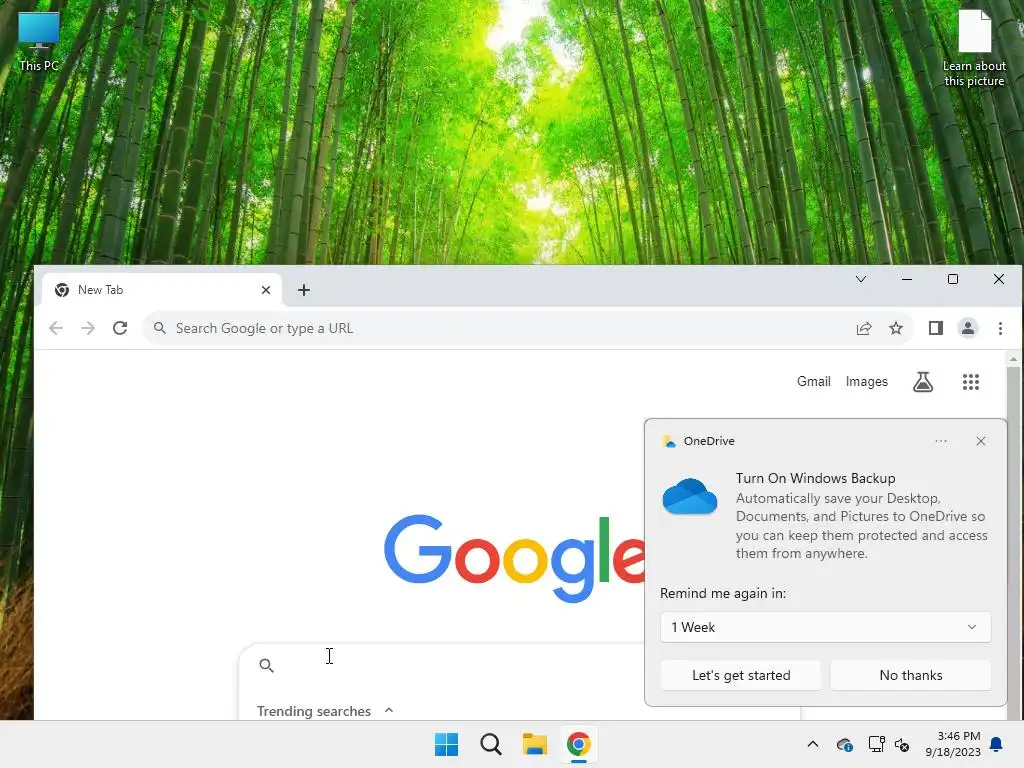Open notifications bell icon
The width and height of the screenshot is (1024, 768).
[x=997, y=744]
